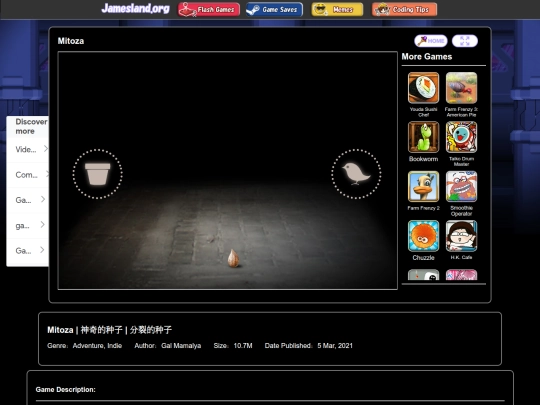Click the Taiko Drum Master label

[461, 161]
